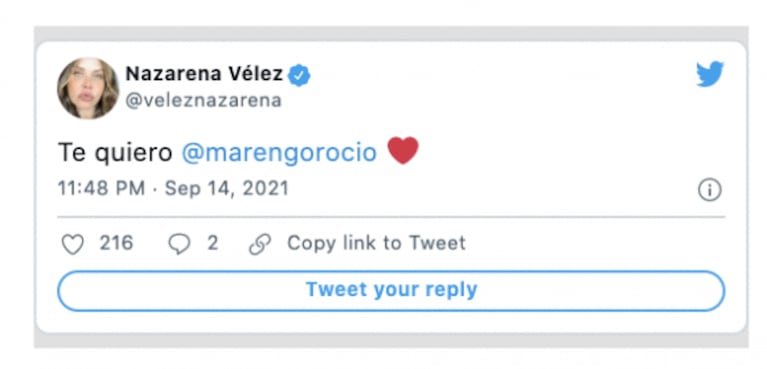Open the tweet info circle icon
Image resolution: width=767 pixels, height=369 pixels.
point(709,190)
